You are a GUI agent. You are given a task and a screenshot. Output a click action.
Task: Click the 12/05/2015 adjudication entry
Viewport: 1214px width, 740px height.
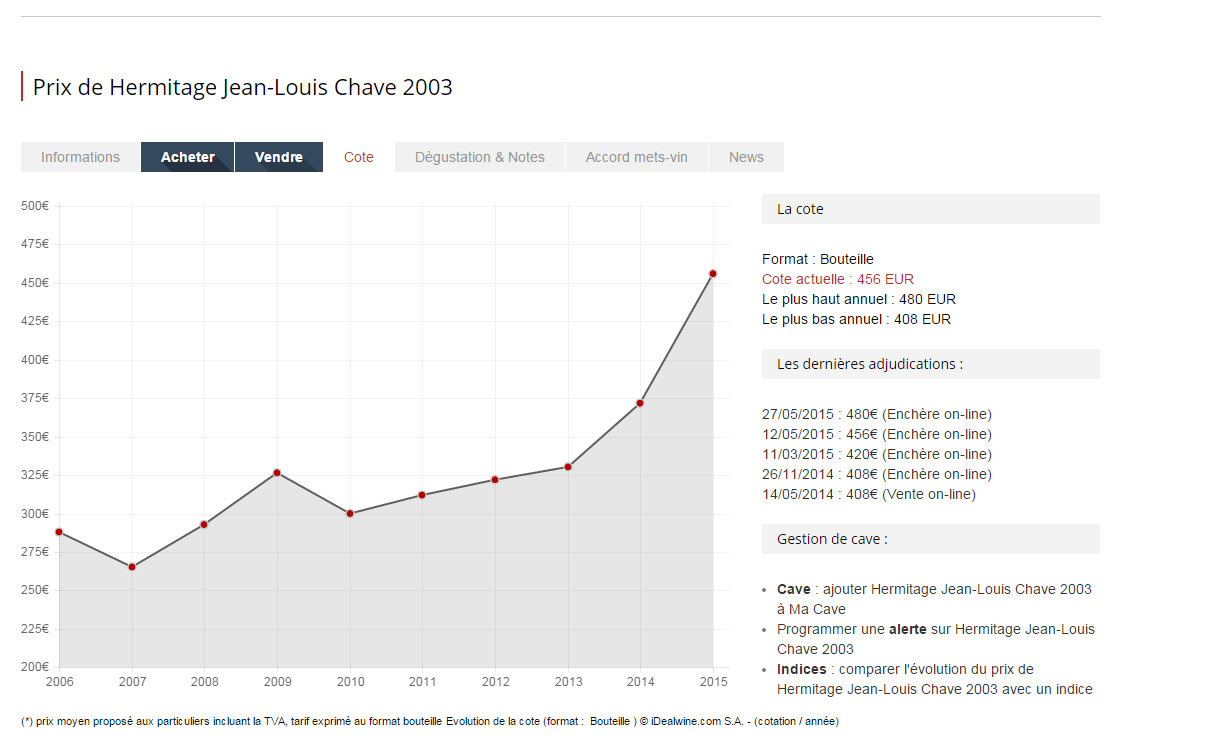877,434
